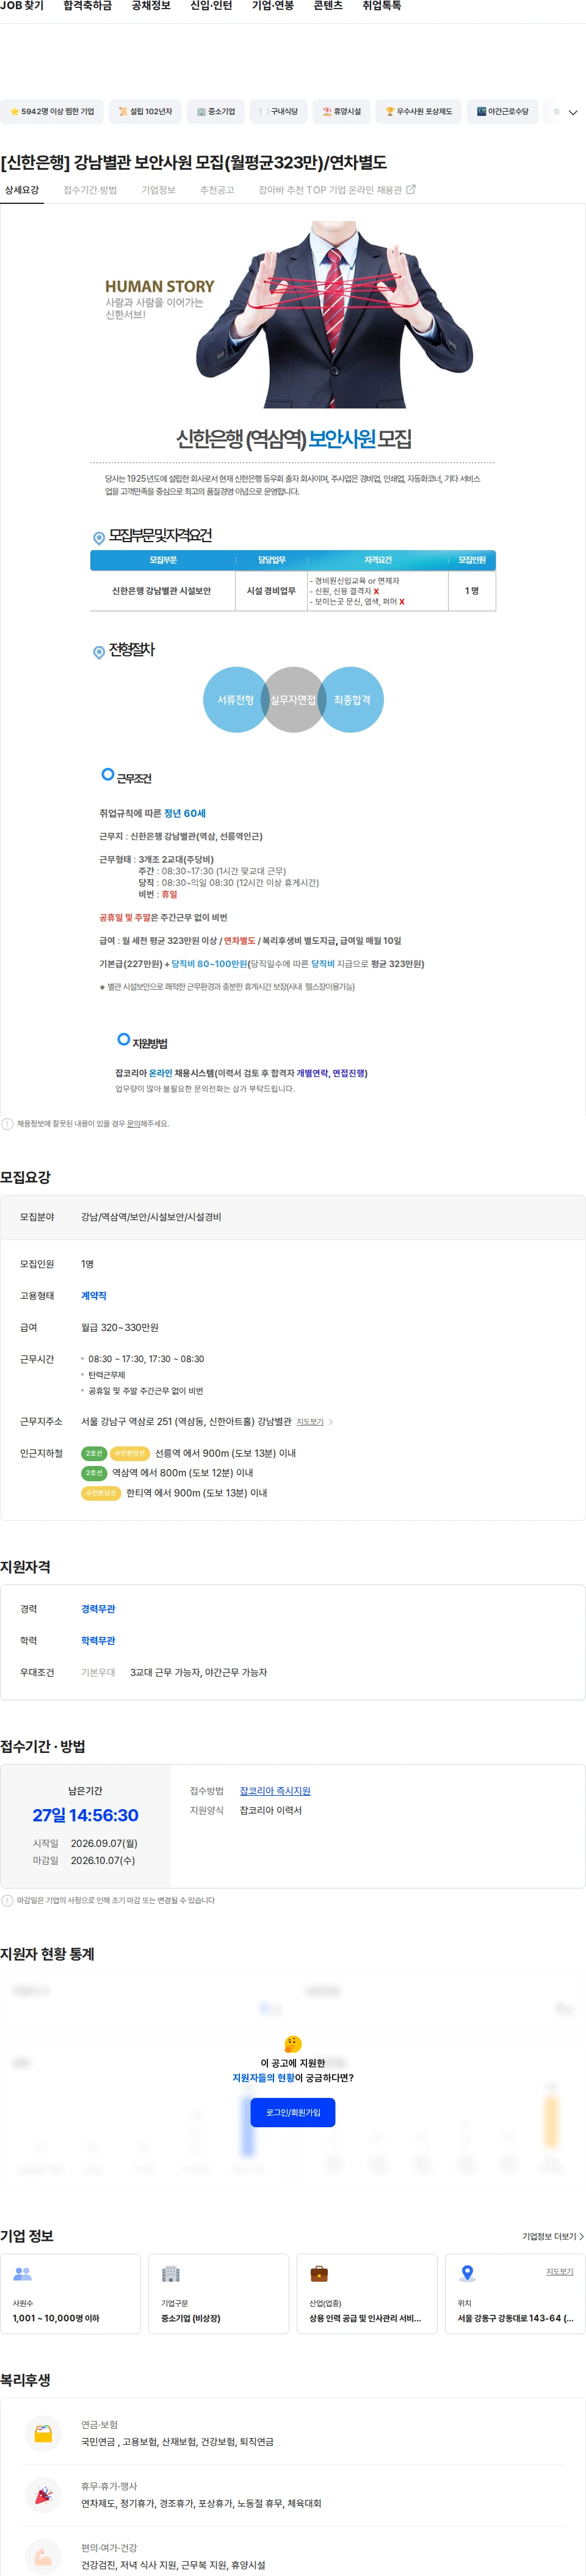Image resolution: width=586 pixels, height=2576 pixels.
Task: Click the 연금·보험 box icon
Action: coord(43,2434)
